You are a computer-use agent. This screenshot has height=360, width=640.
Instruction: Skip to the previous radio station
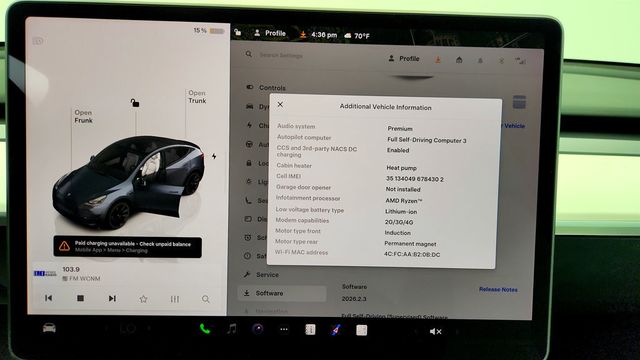[49, 298]
